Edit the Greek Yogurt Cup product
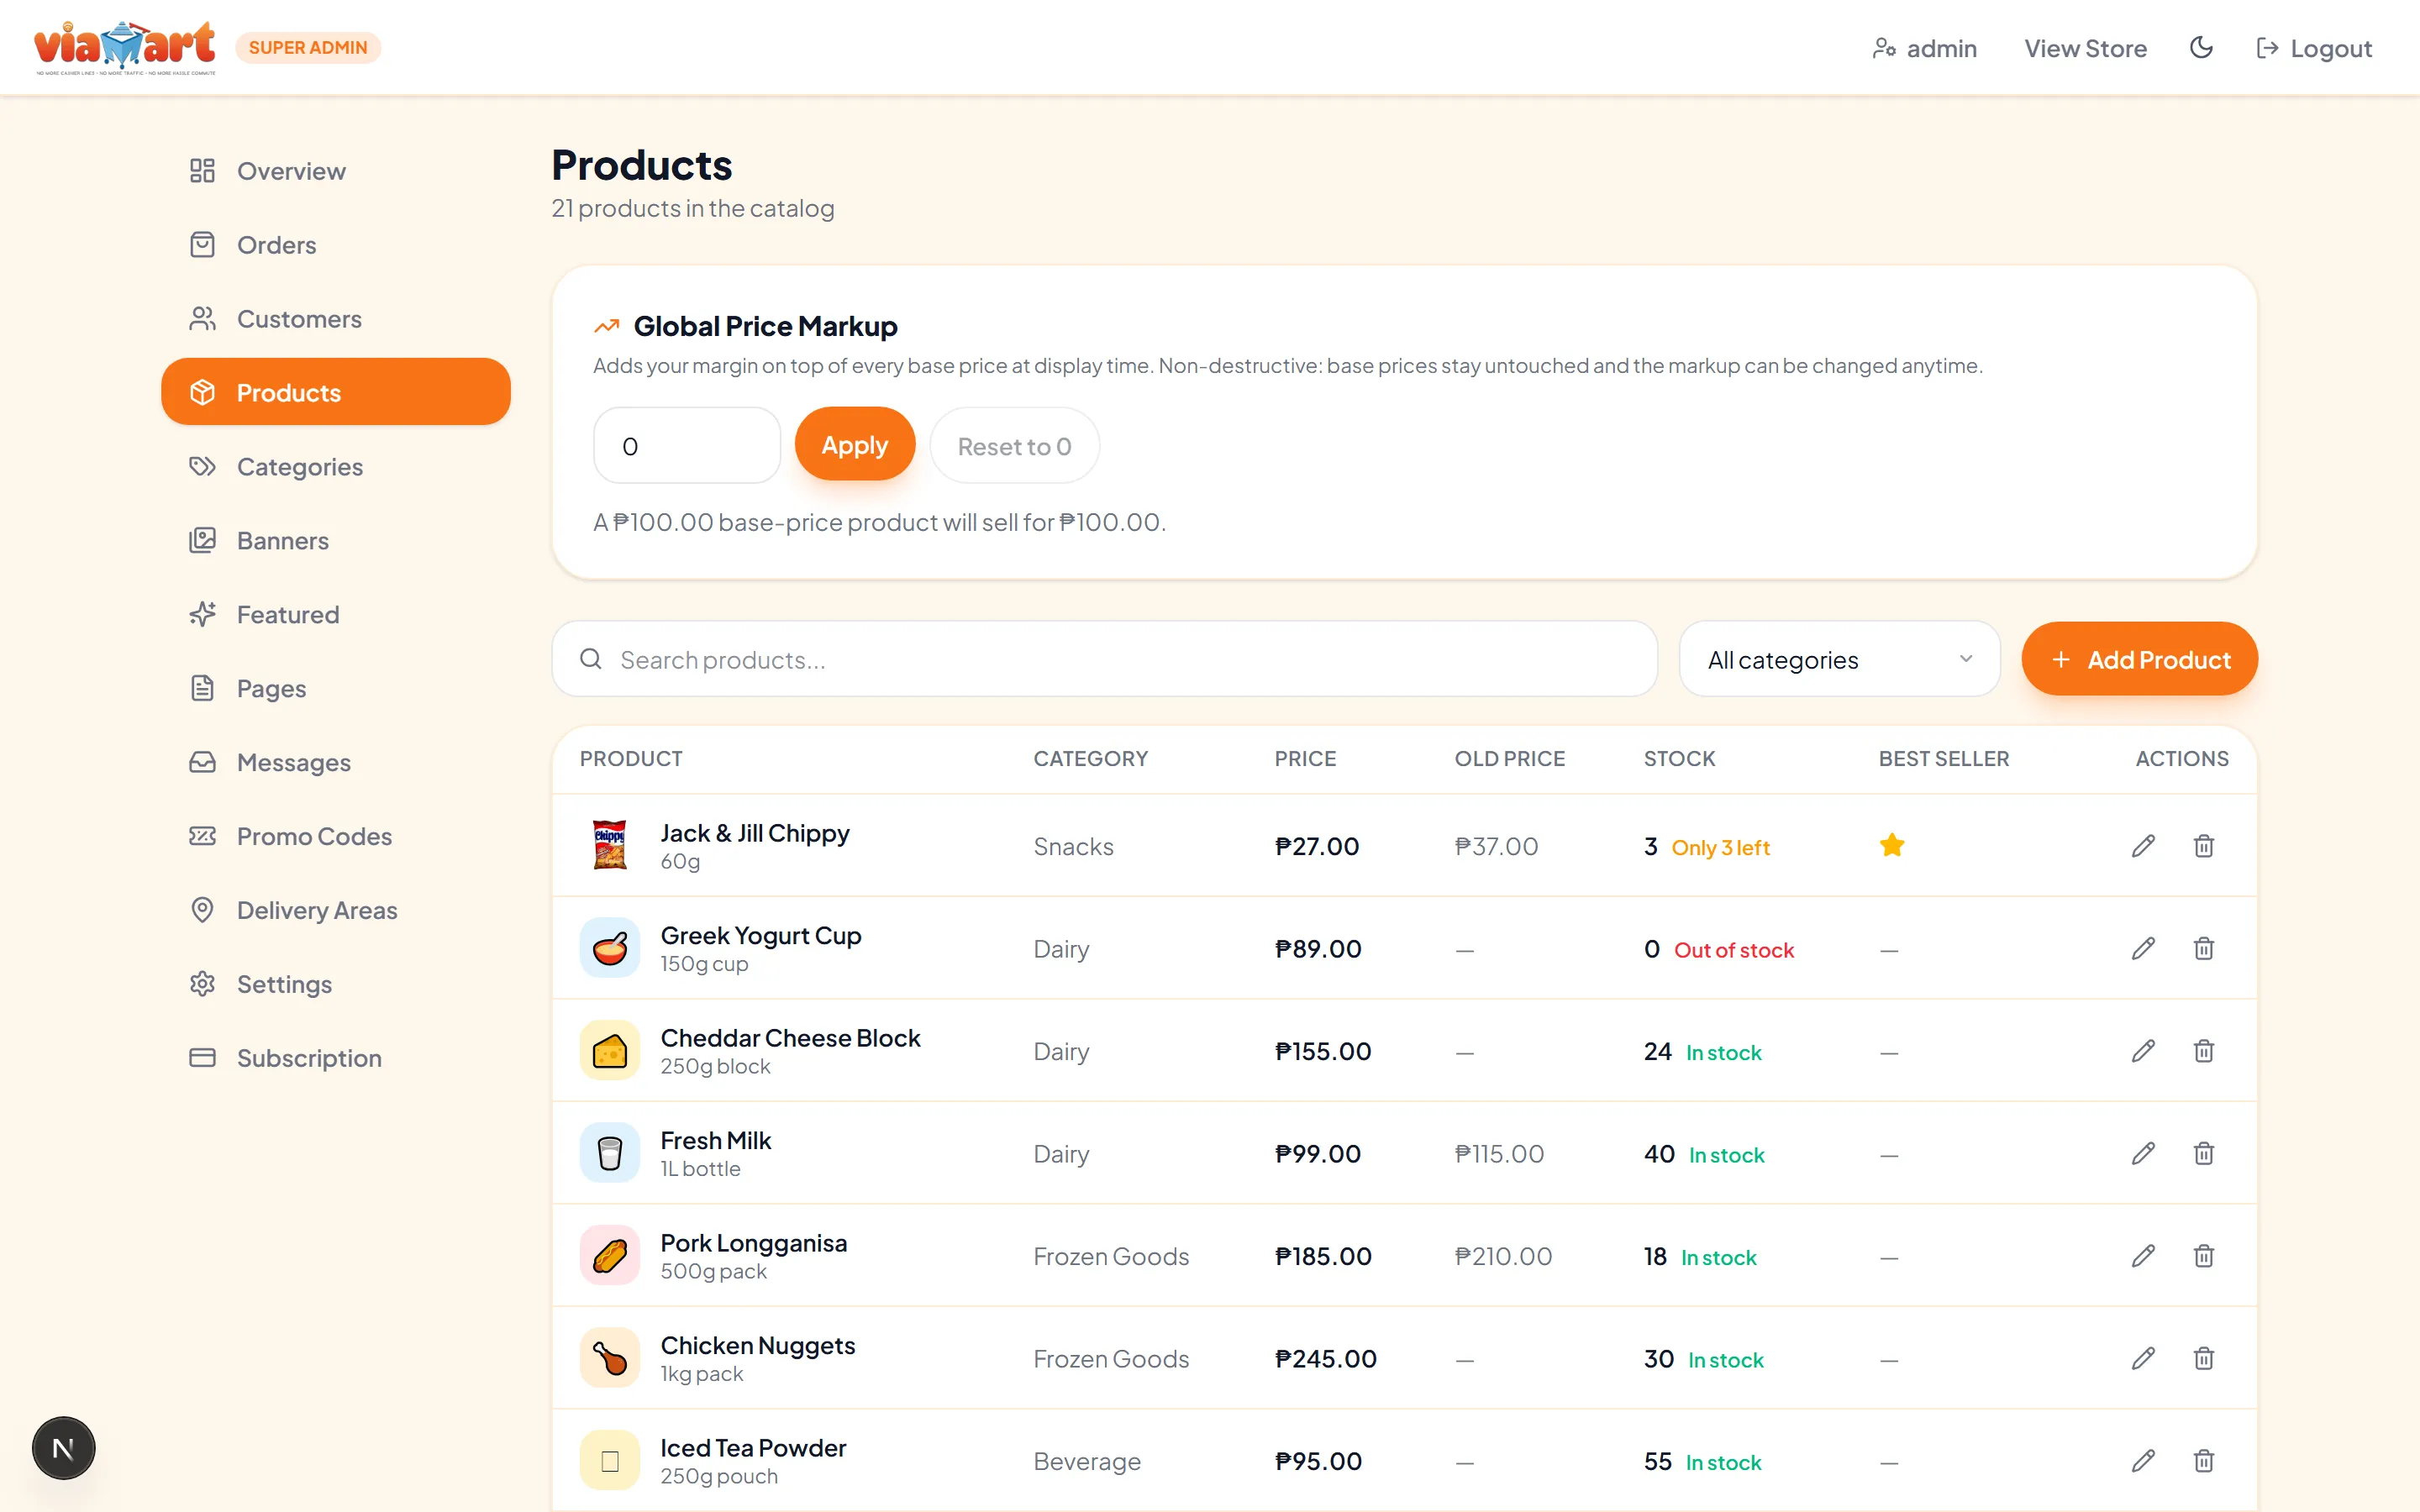 (x=2142, y=948)
